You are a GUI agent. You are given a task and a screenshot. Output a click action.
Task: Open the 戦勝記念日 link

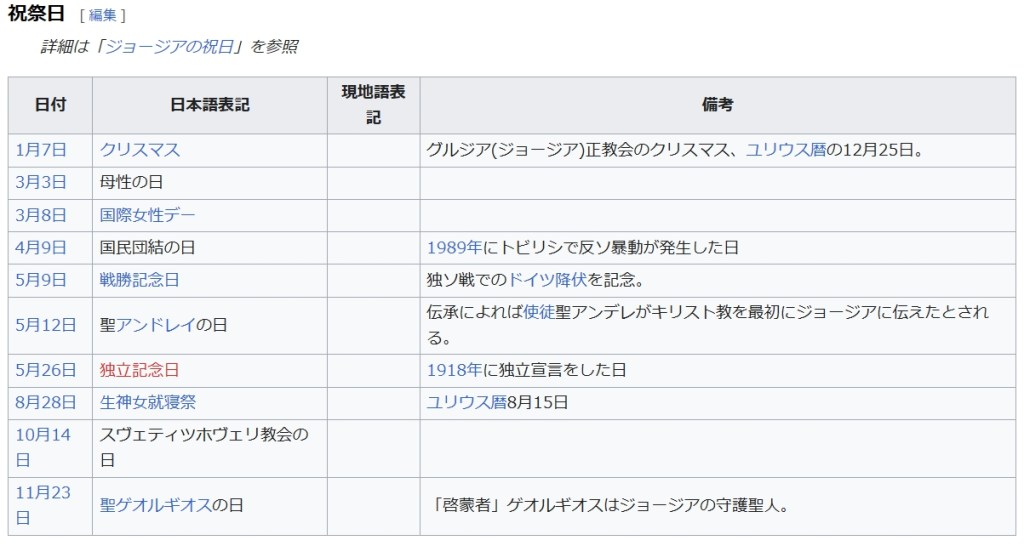tap(140, 280)
